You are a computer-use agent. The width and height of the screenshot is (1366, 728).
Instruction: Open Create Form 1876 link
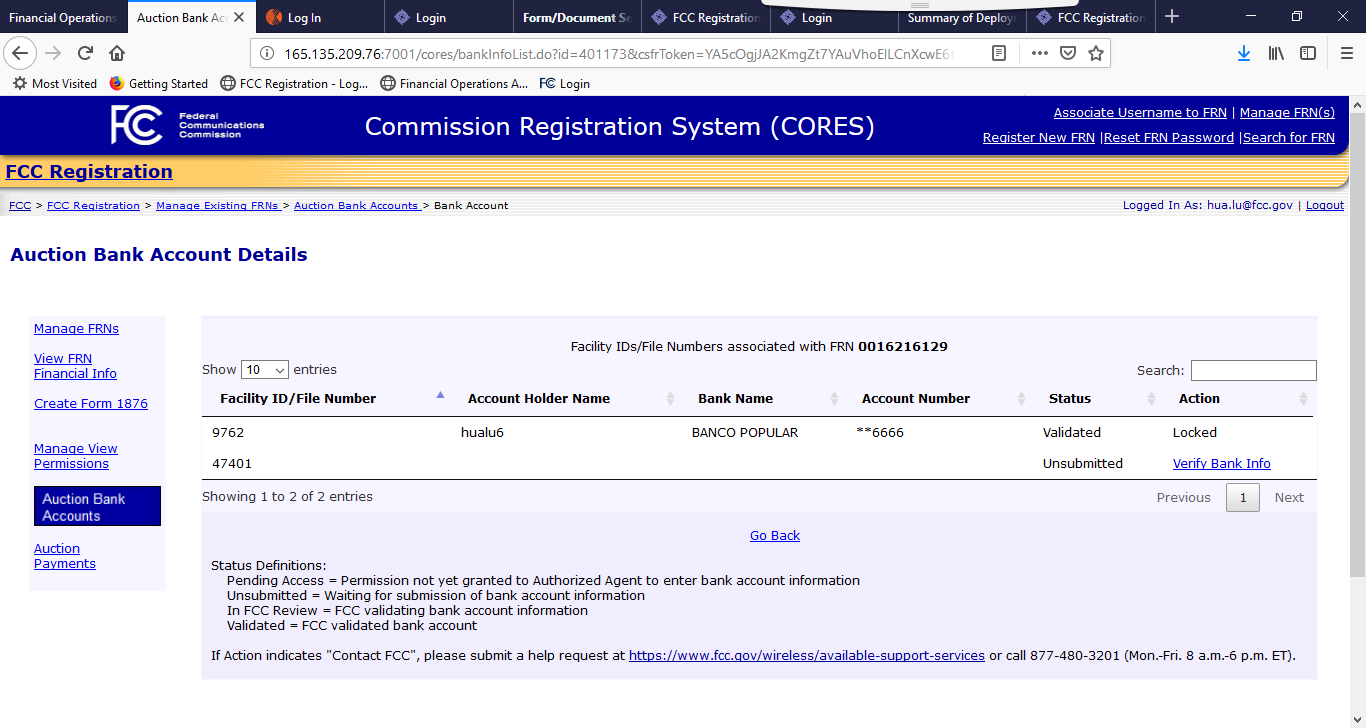coord(91,404)
